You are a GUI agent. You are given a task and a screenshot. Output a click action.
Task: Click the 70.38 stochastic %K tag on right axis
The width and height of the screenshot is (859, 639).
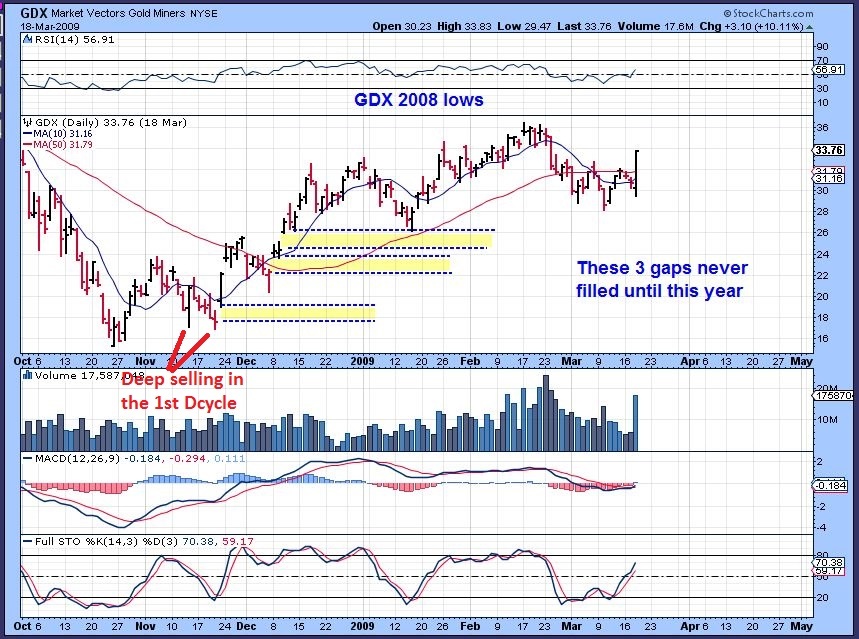click(829, 563)
